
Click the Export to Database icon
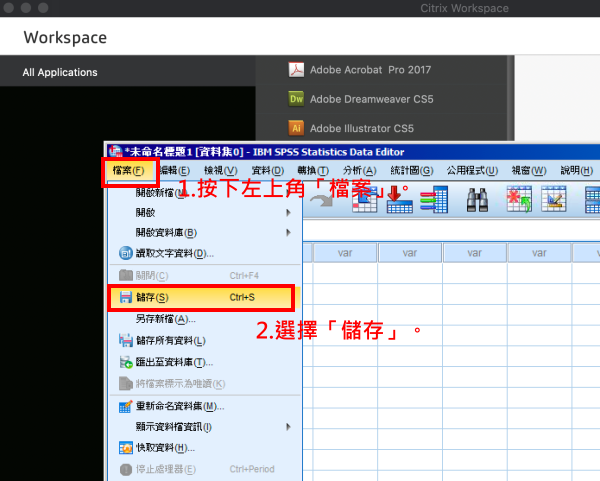[126, 362]
